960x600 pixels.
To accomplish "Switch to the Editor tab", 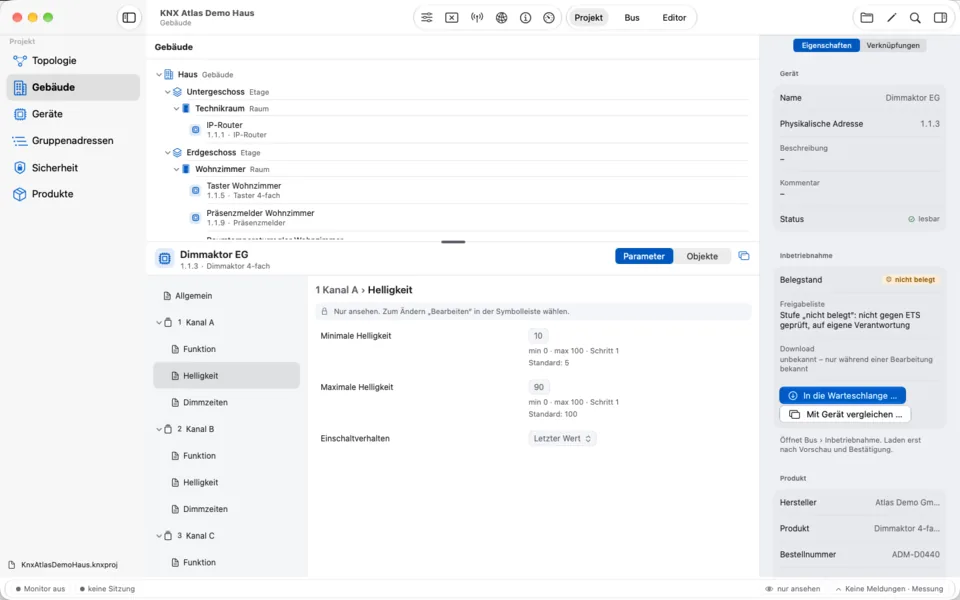I will click(674, 18).
